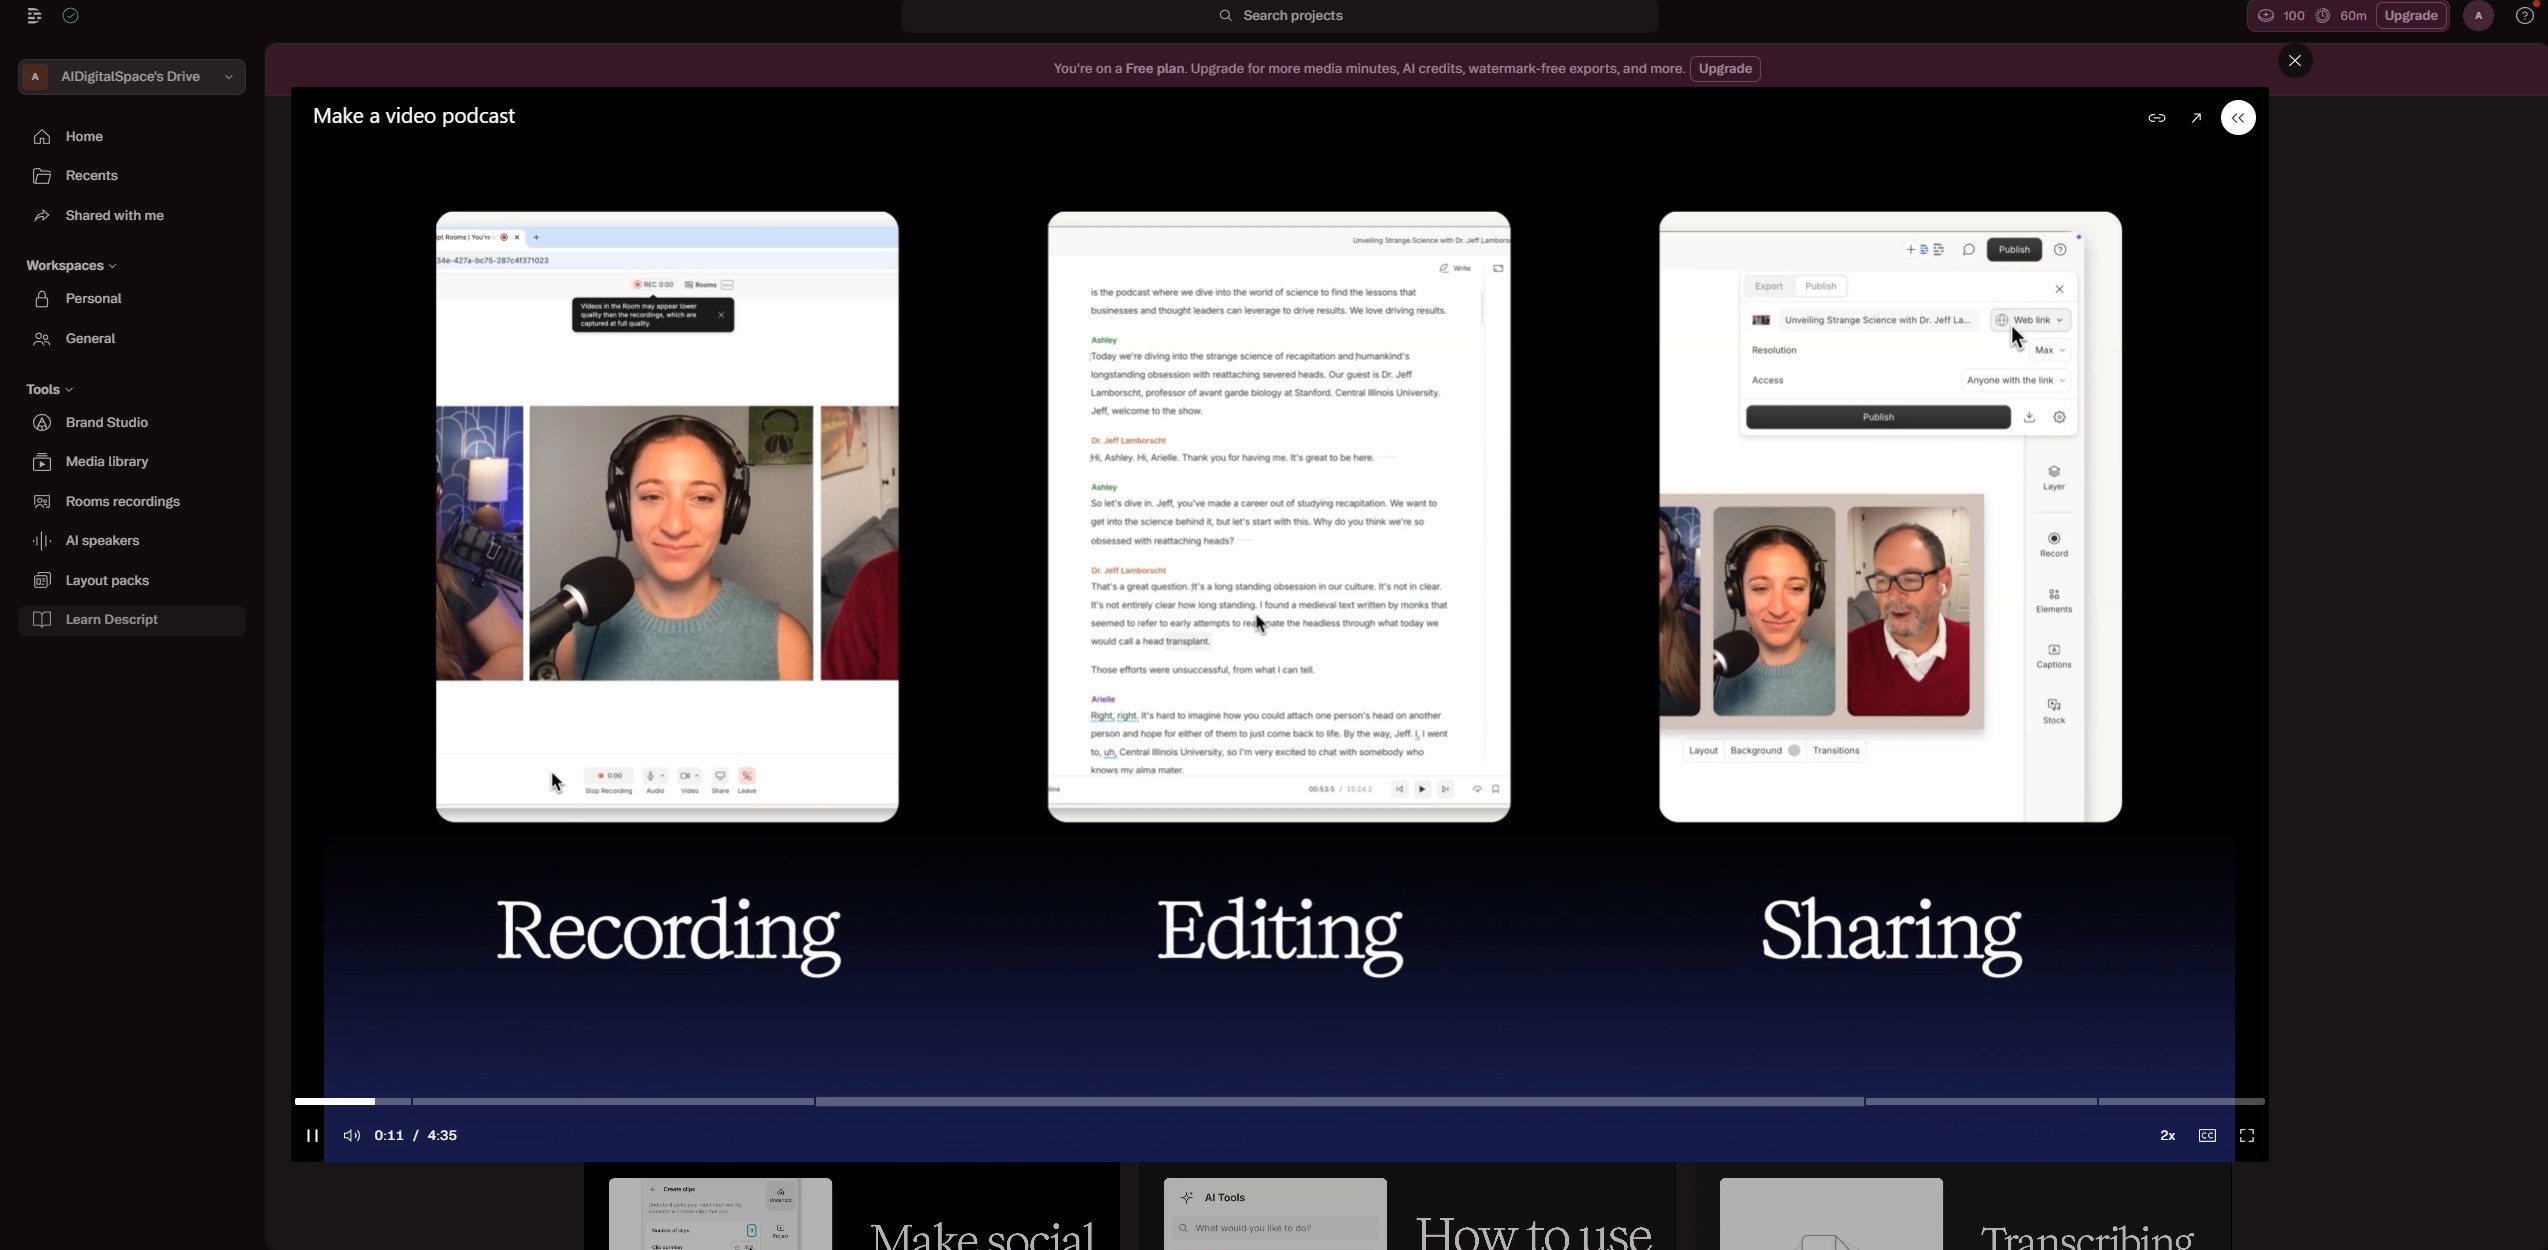Image resolution: width=2548 pixels, height=1250 pixels.
Task: Open the account avatar menu
Action: (x=2478, y=16)
